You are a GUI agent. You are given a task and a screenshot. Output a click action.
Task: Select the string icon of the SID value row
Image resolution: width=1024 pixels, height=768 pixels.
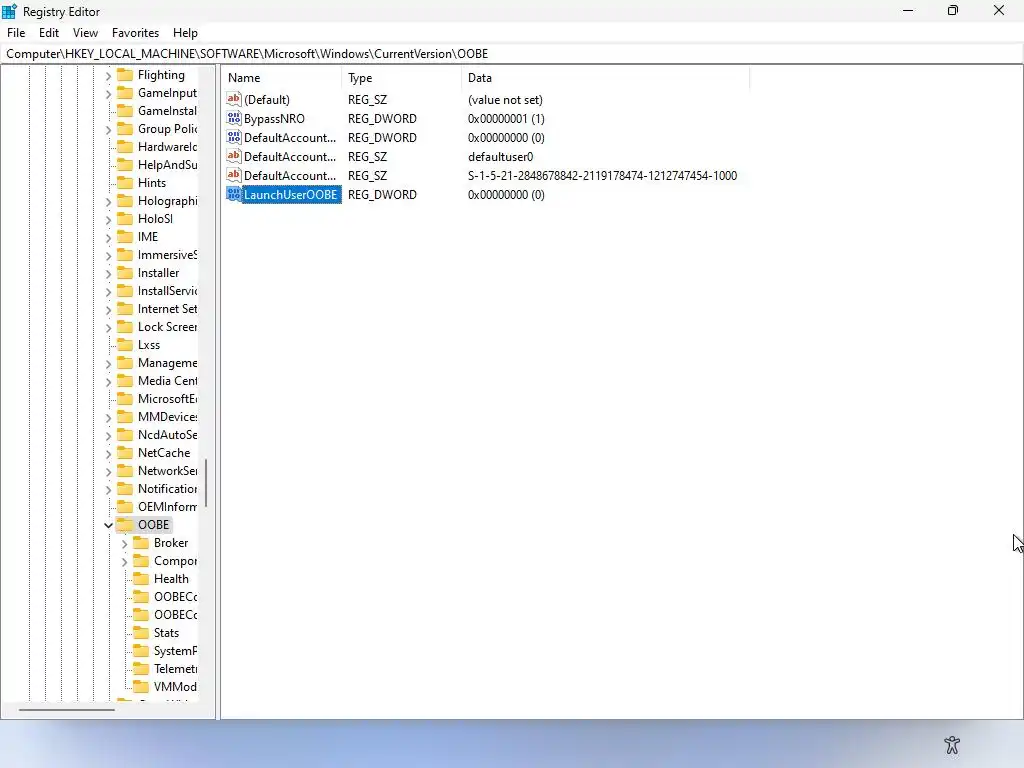point(234,175)
